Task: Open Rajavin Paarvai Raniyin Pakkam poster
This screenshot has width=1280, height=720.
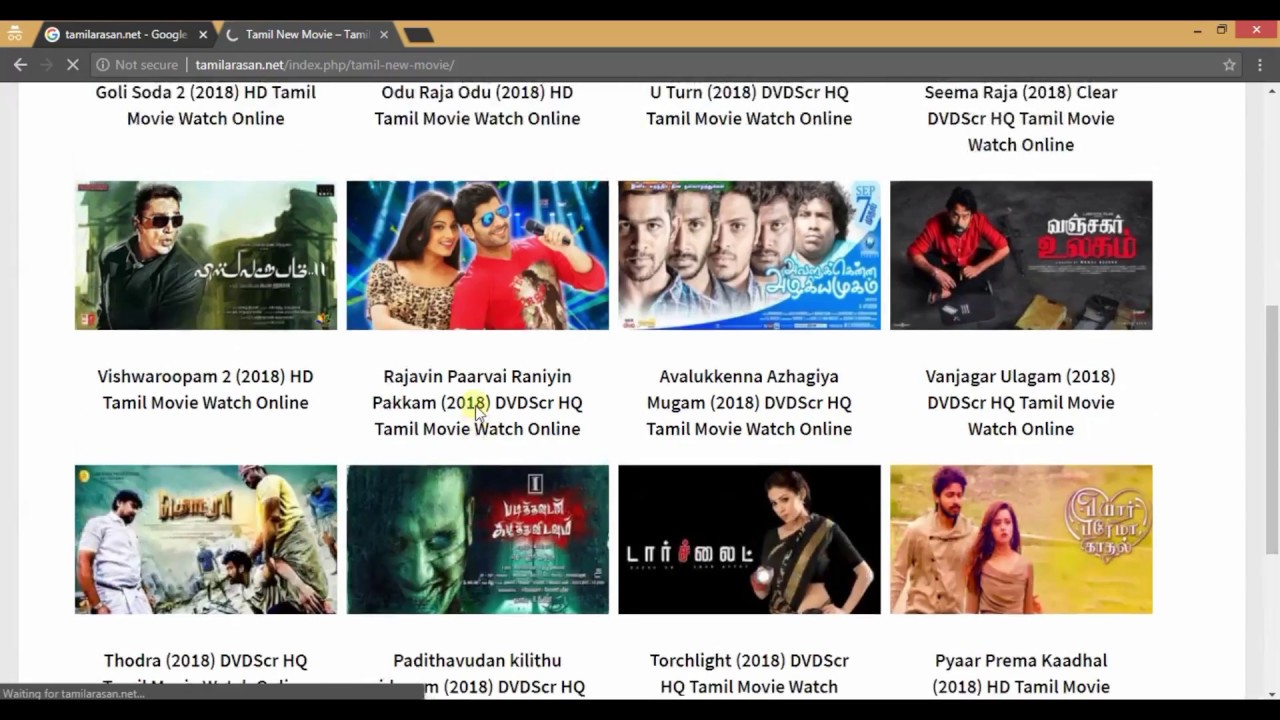Action: [477, 255]
